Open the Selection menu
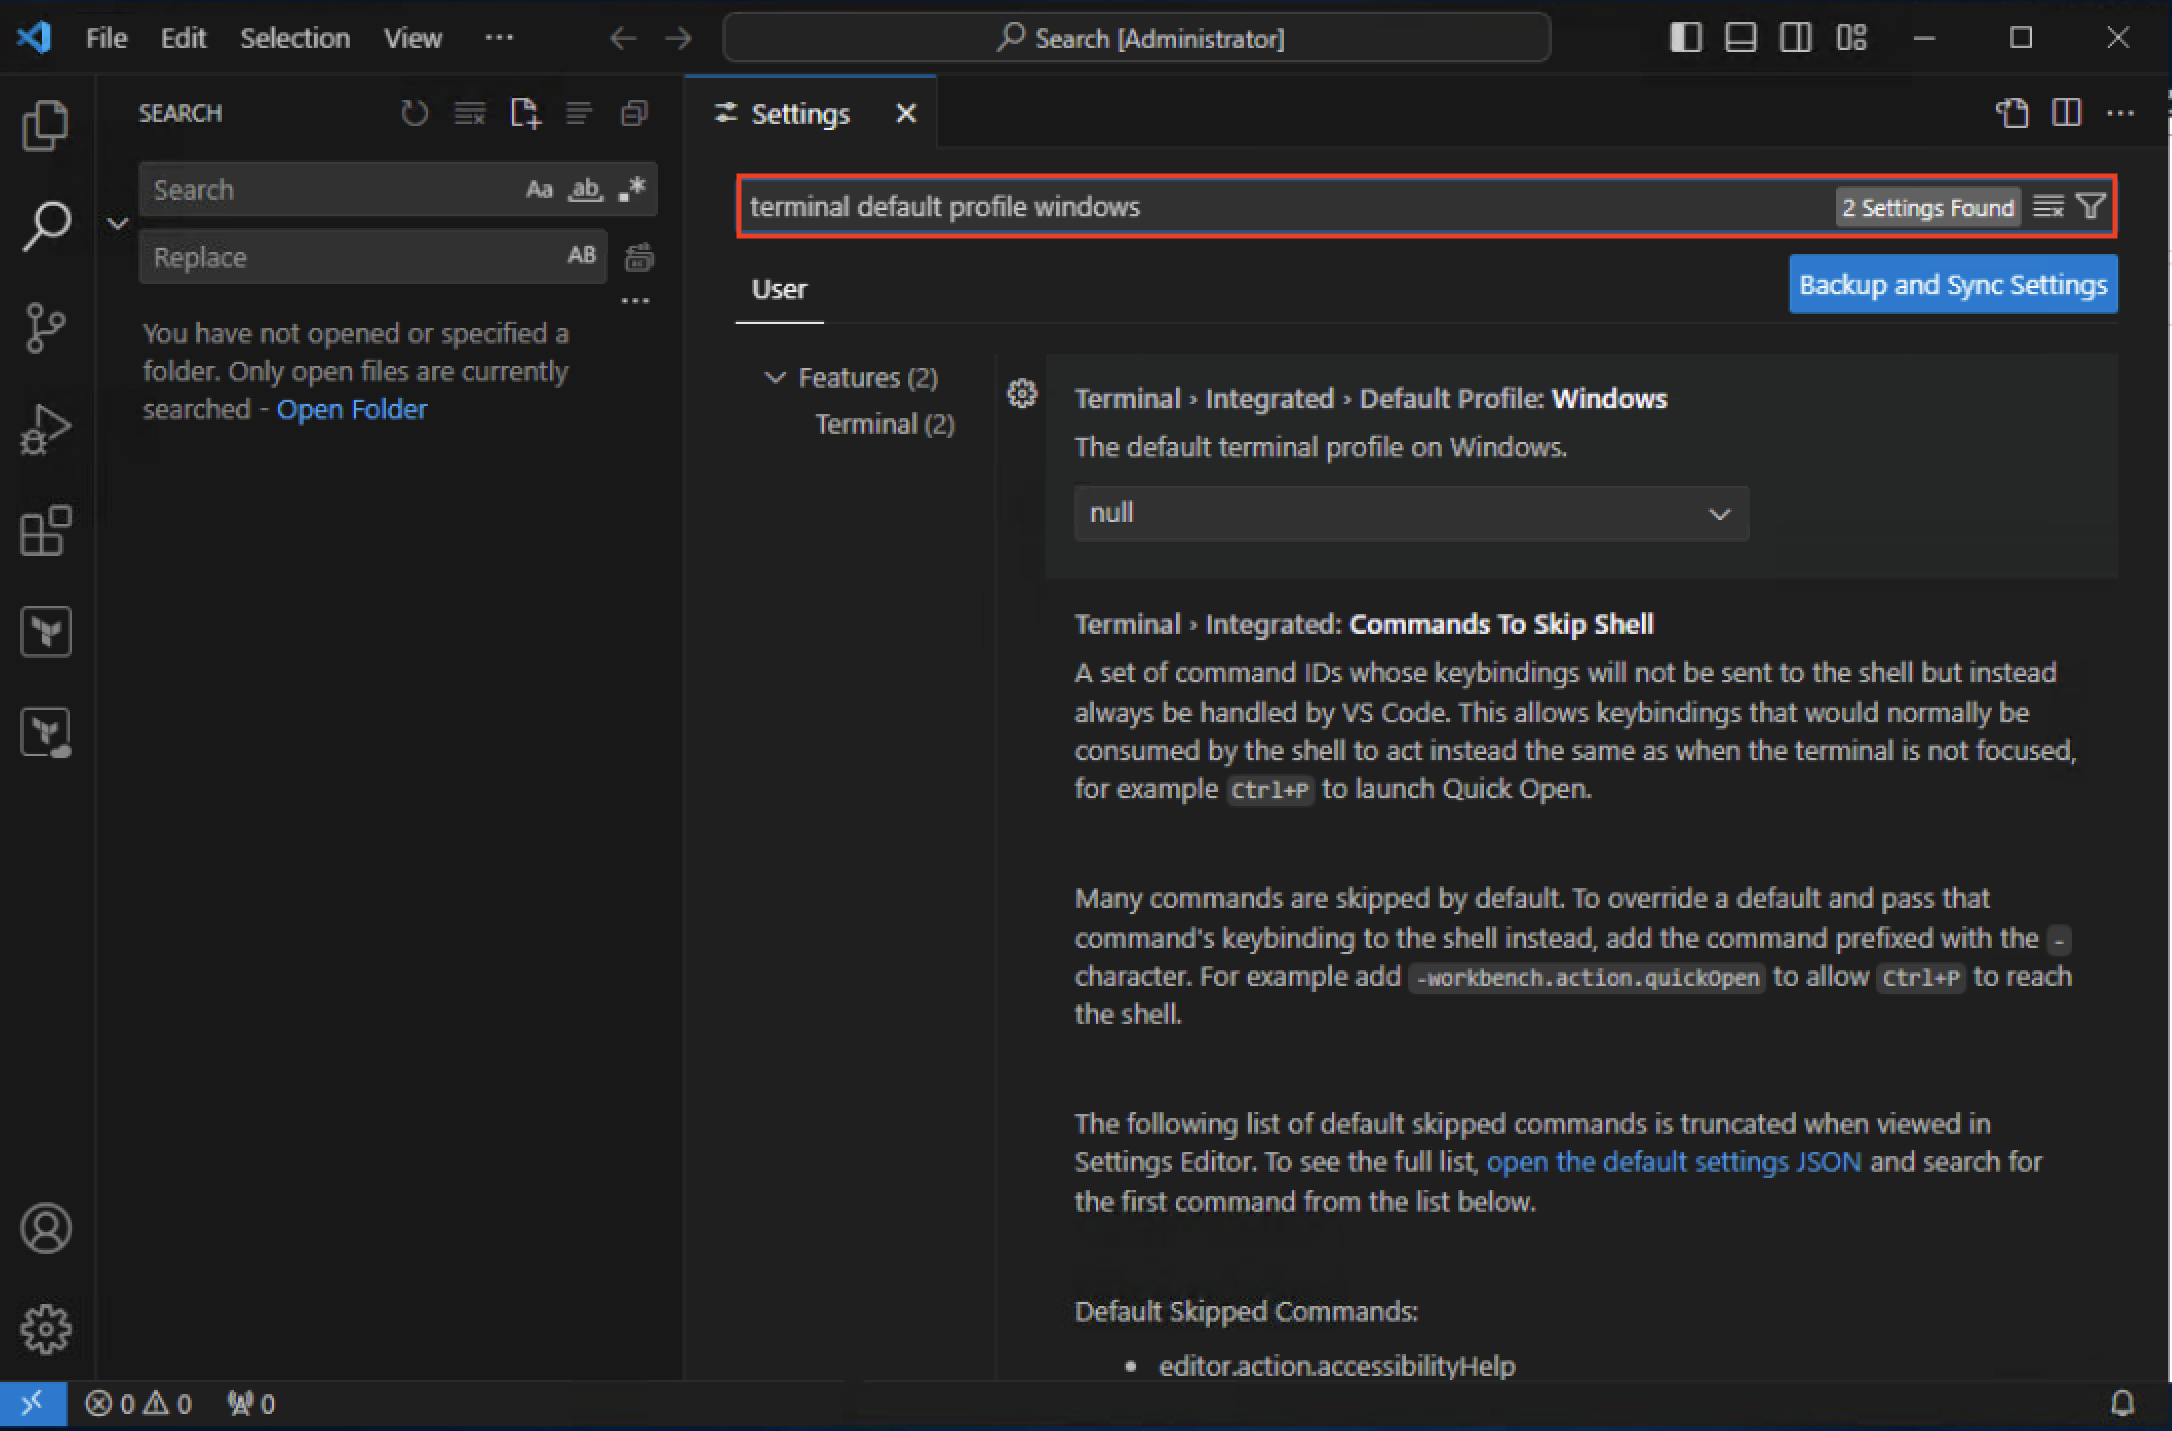2172x1431 pixels. pyautogui.click(x=295, y=38)
